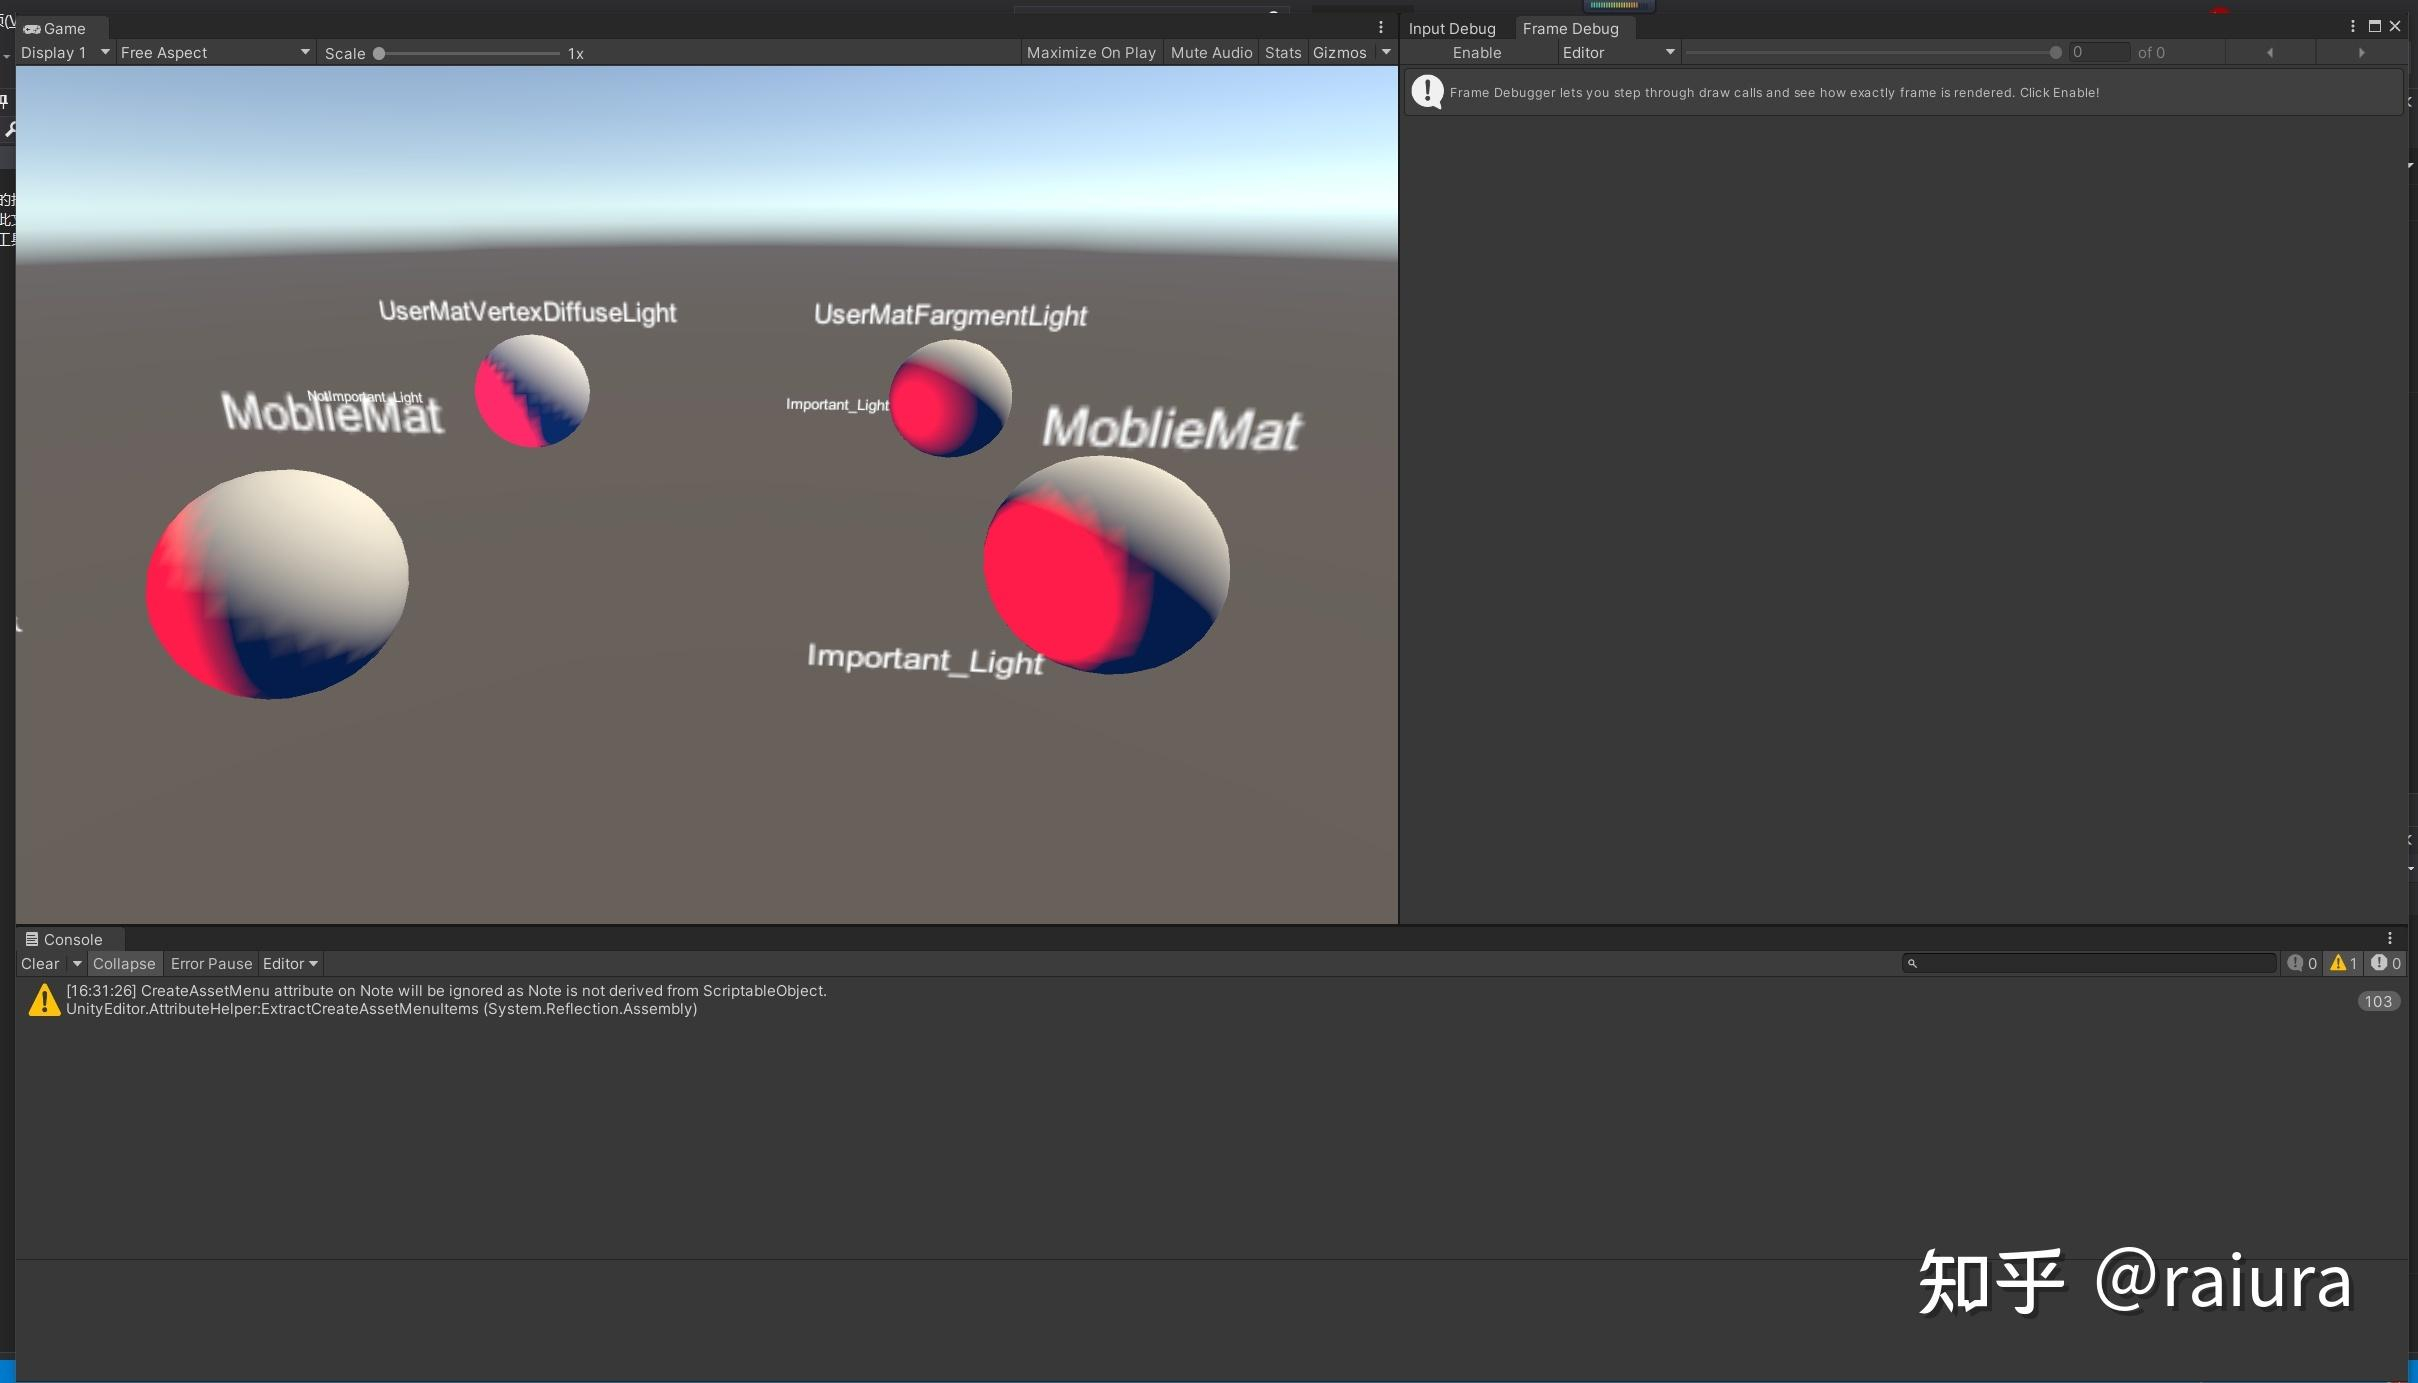
Task: Open the Console panel kebab menu
Action: (x=2390, y=938)
